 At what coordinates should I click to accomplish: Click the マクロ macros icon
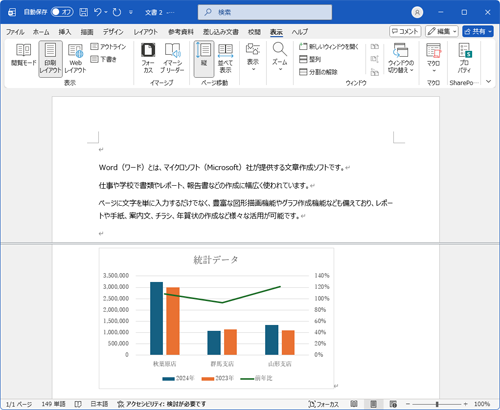click(x=433, y=51)
